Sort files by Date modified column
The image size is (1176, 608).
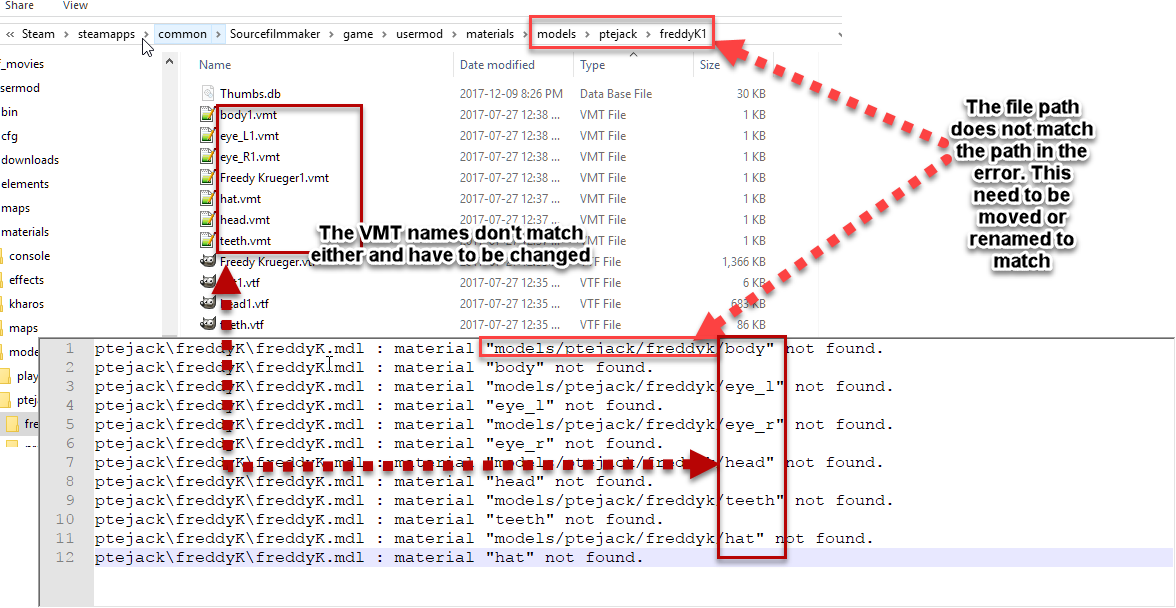click(x=496, y=64)
